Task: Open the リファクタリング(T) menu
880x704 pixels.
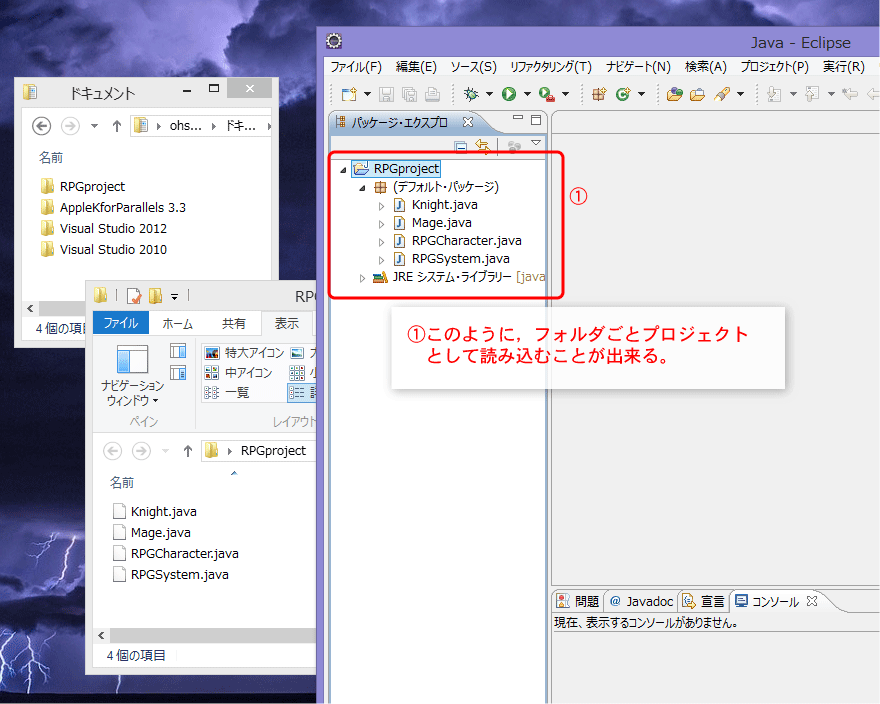Action: [551, 67]
